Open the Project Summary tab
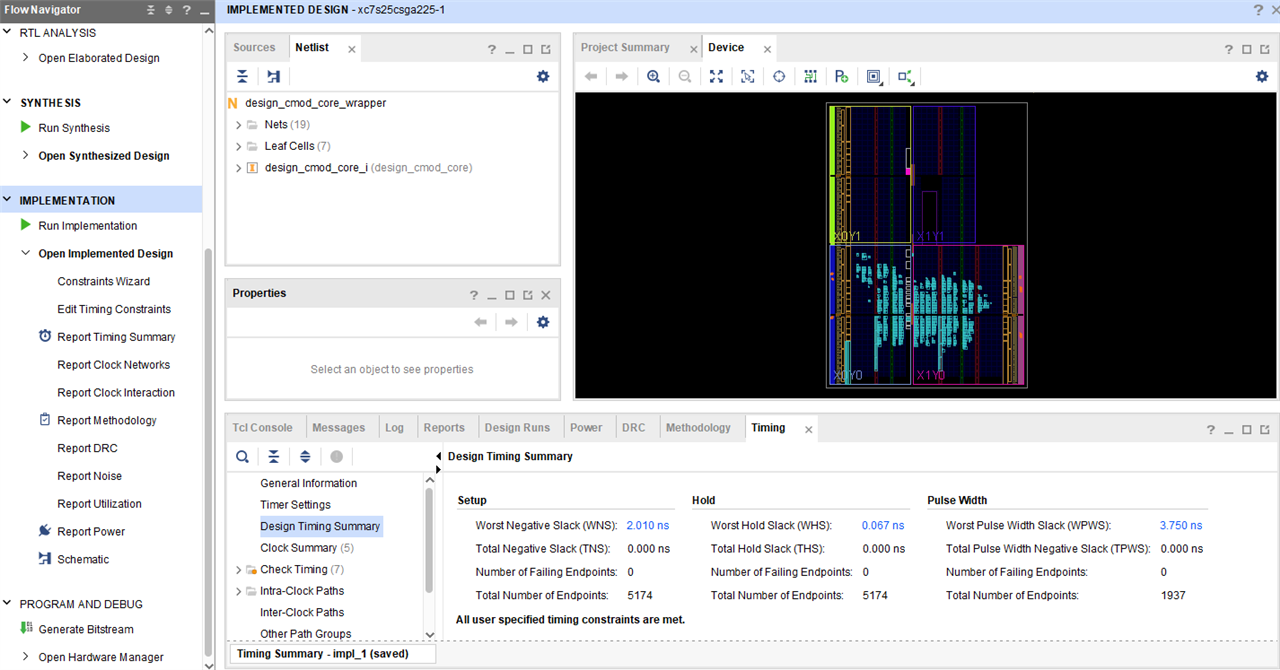 pyautogui.click(x=624, y=48)
